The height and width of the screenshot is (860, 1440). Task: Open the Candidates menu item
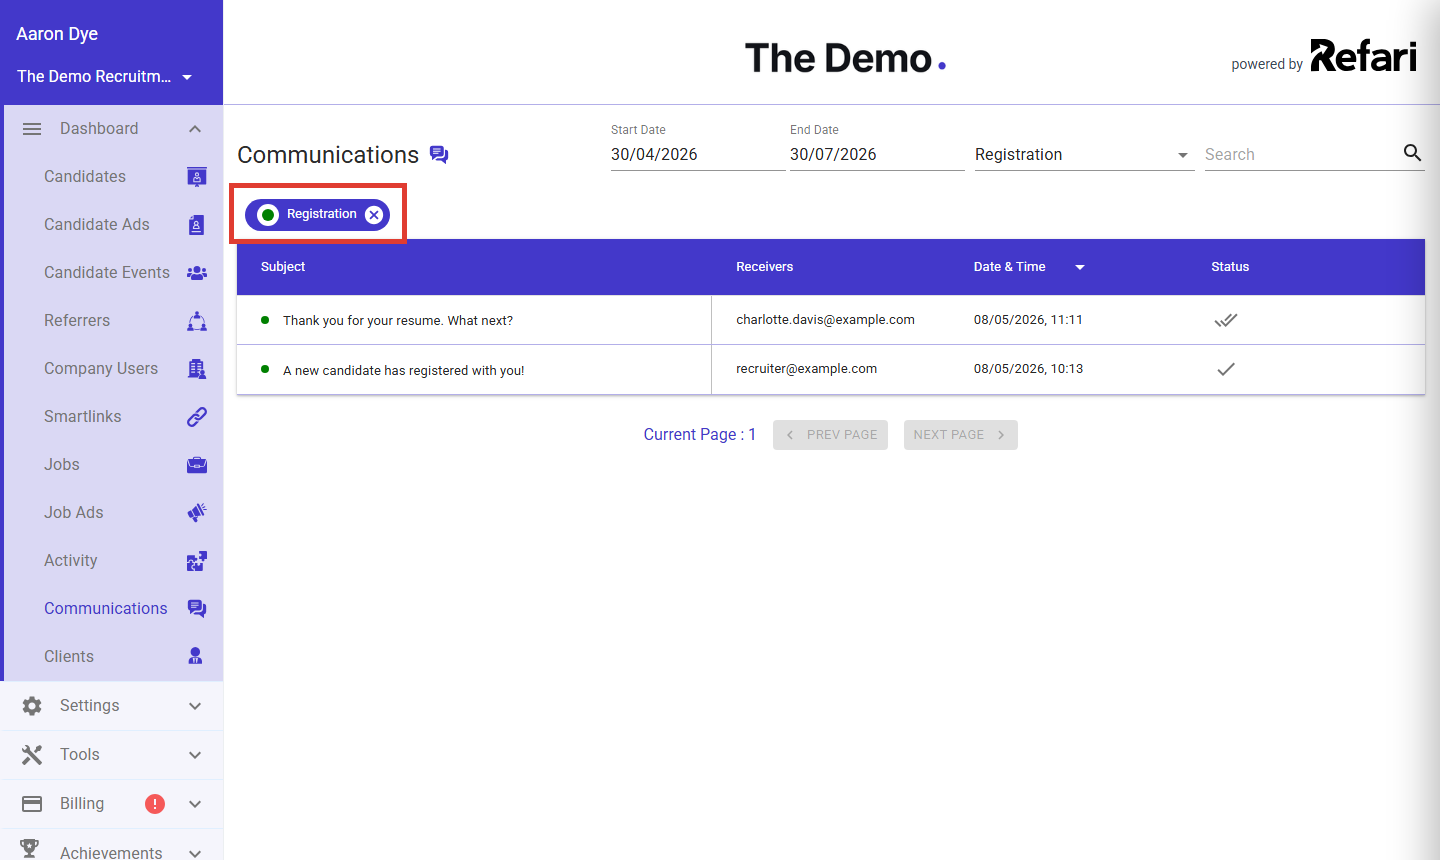[85, 177]
